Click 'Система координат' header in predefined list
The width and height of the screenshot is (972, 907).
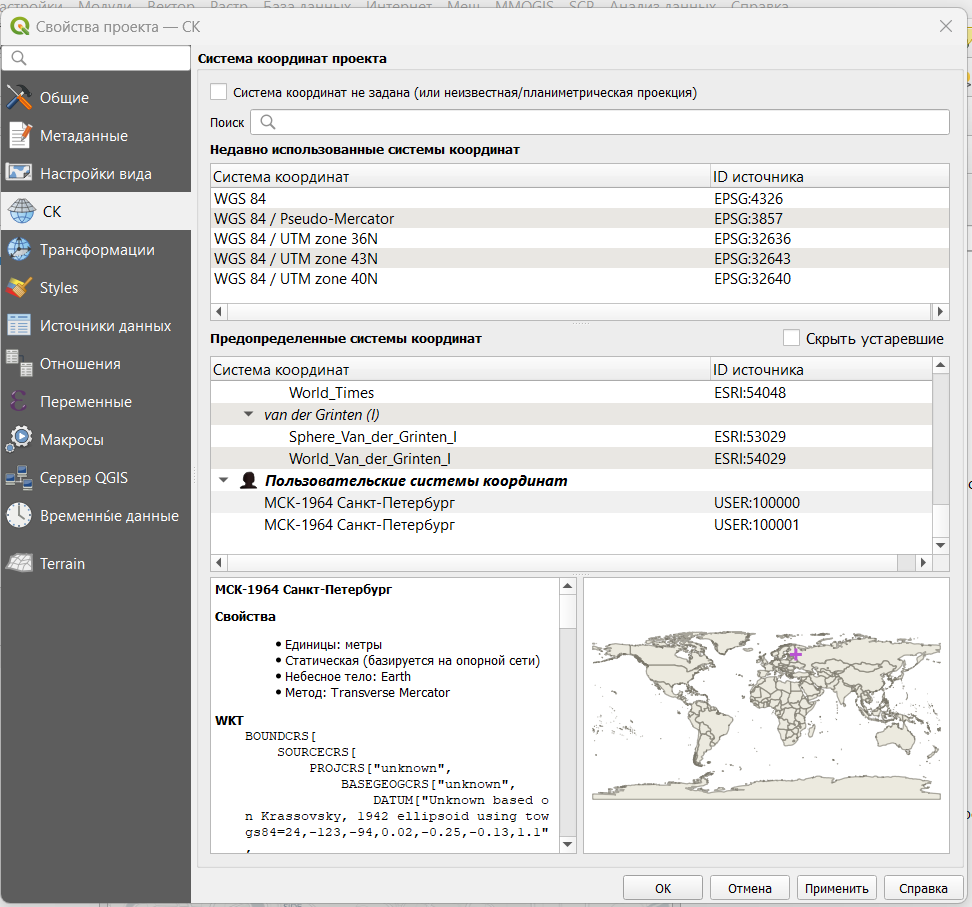click(461, 369)
